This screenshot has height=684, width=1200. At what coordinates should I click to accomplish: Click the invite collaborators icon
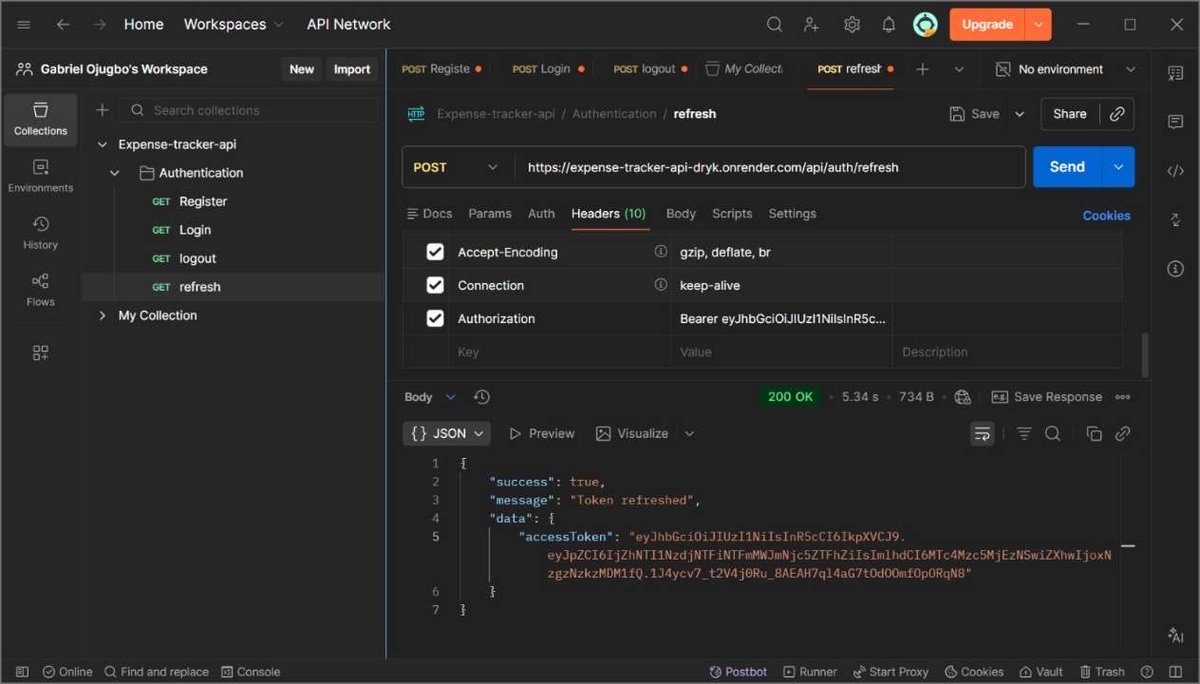pyautogui.click(x=812, y=24)
